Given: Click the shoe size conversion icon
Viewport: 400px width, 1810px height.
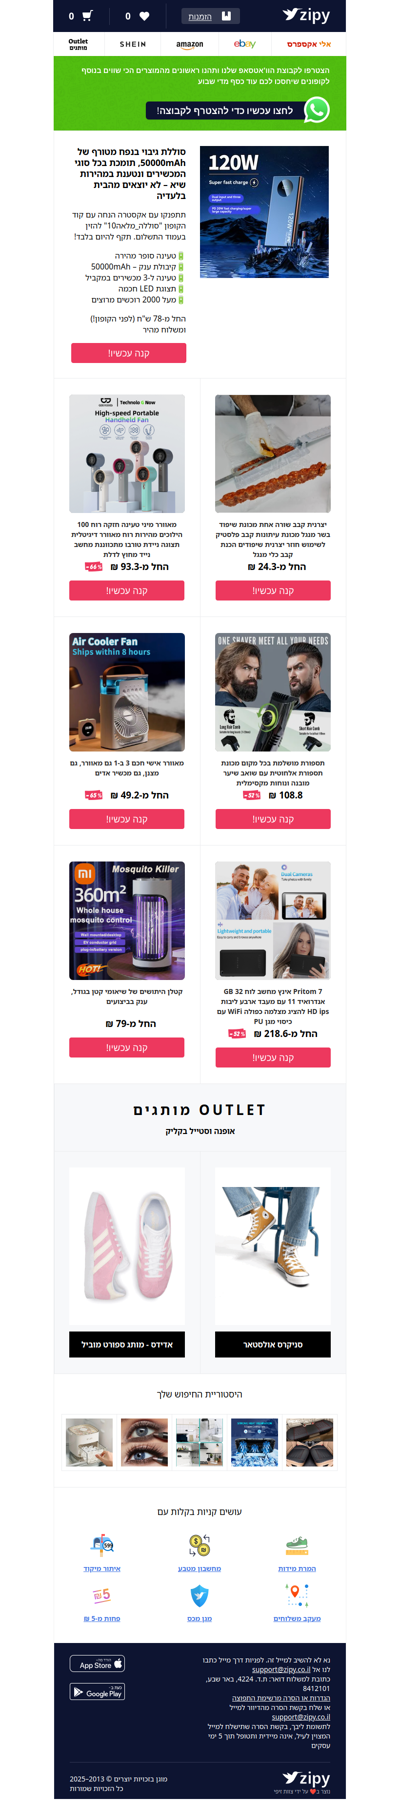Looking at the screenshot, I should coord(297,1545).
